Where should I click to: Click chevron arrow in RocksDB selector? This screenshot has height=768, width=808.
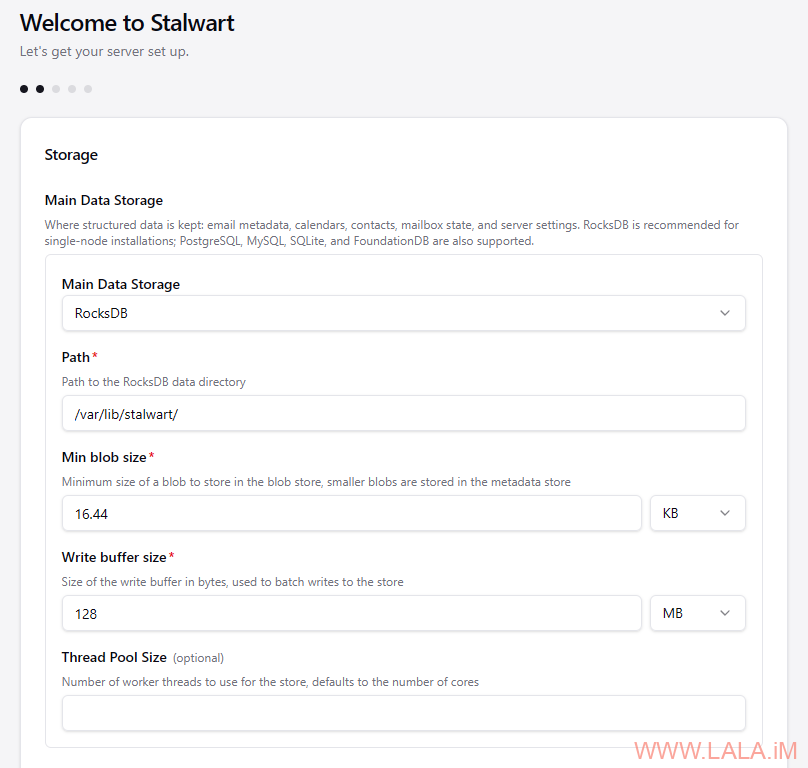(x=725, y=313)
